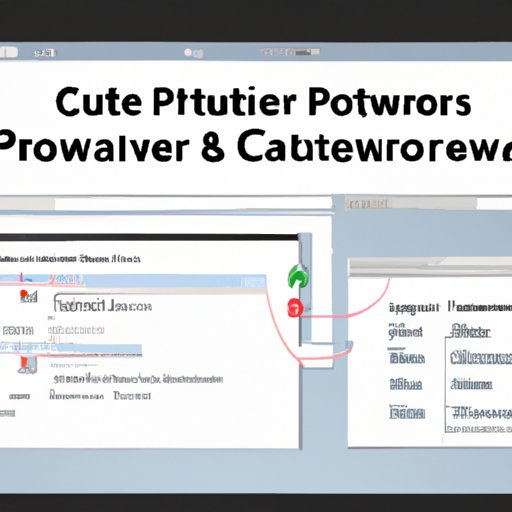Click the small pill control at top bar center
Image resolution: width=512 pixels, height=512 pixels.
click(x=194, y=53)
